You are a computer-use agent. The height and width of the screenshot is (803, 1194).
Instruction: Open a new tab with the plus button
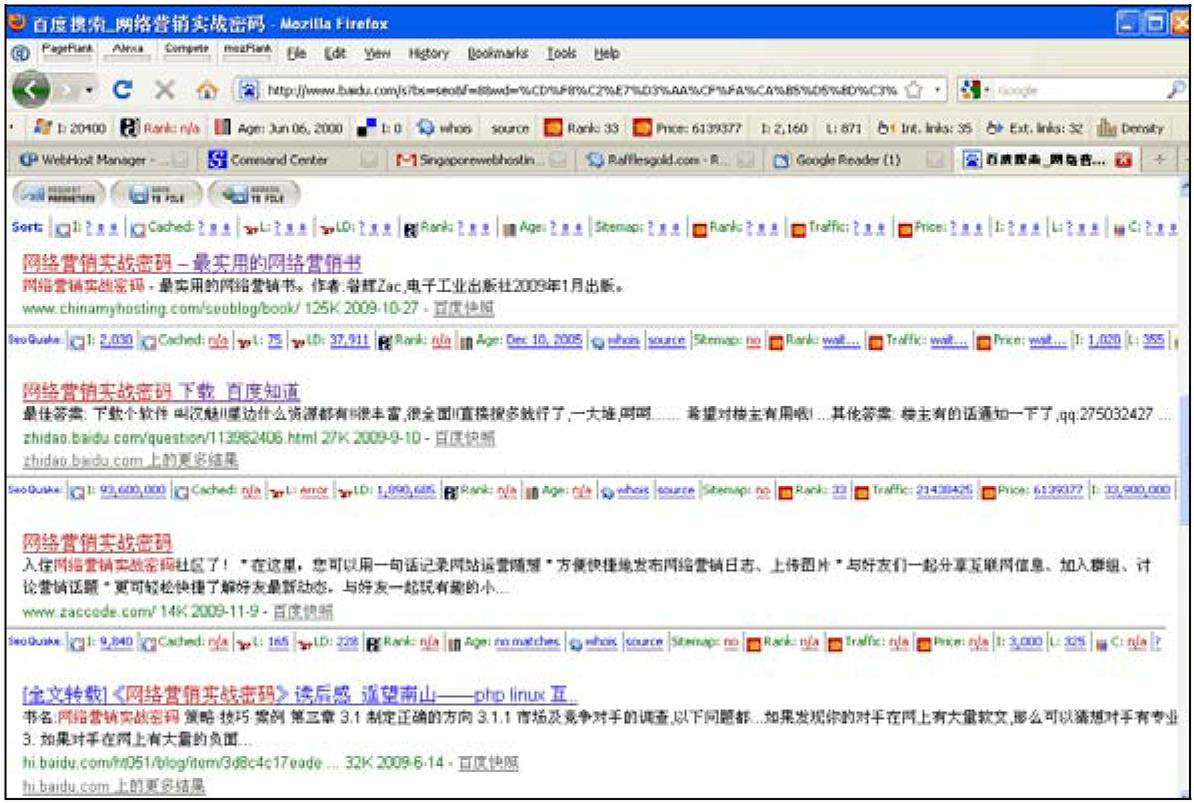click(1160, 160)
